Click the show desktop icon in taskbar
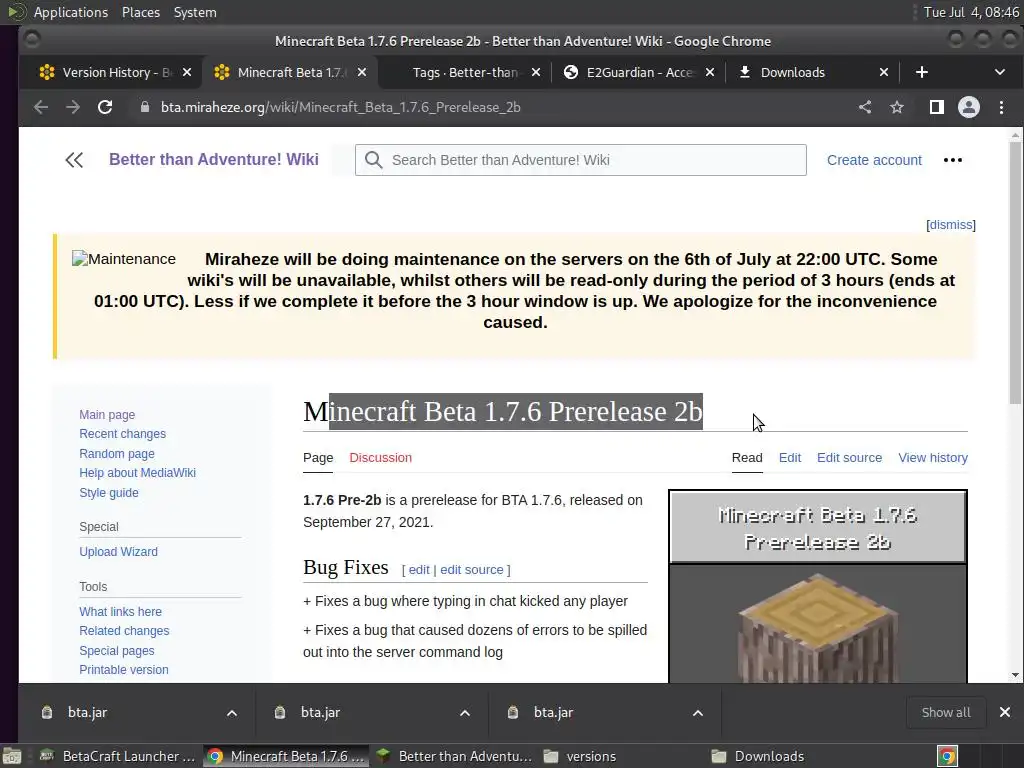Image resolution: width=1024 pixels, height=768 pixels. tap(11, 756)
